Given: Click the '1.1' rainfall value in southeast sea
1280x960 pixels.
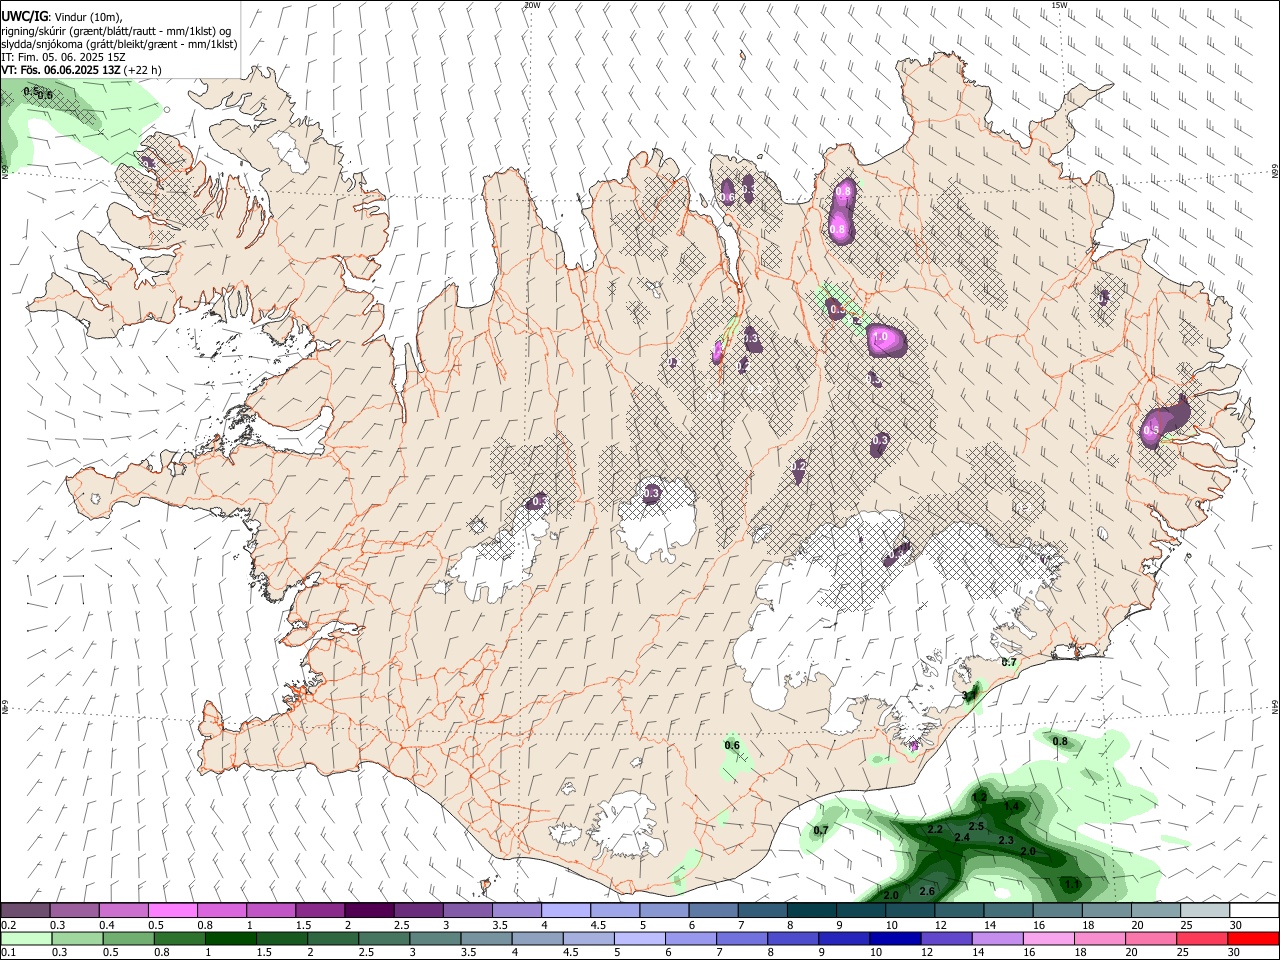Looking at the screenshot, I should 1072,884.
